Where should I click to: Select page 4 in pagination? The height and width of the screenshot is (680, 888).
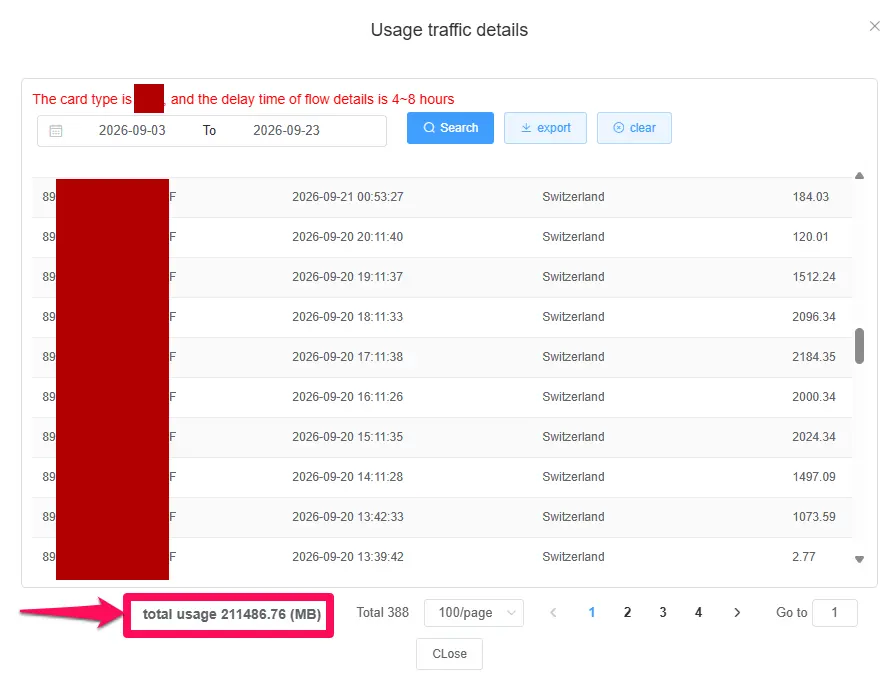pyautogui.click(x=698, y=613)
